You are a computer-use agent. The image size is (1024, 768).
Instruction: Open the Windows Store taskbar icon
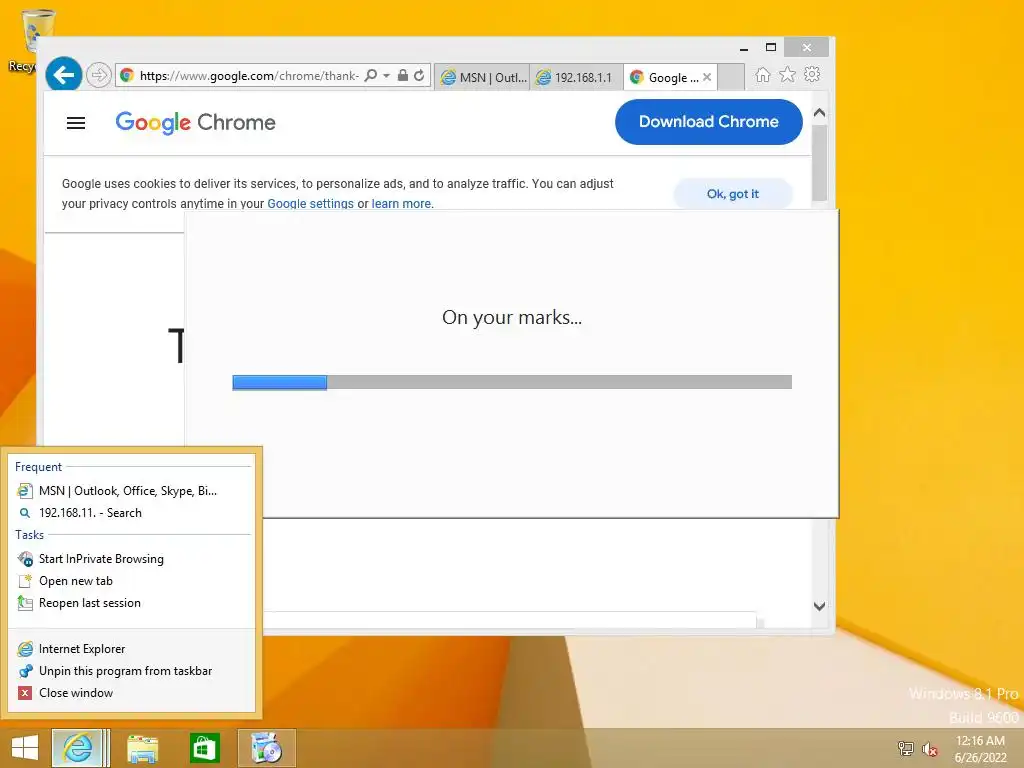pos(204,748)
